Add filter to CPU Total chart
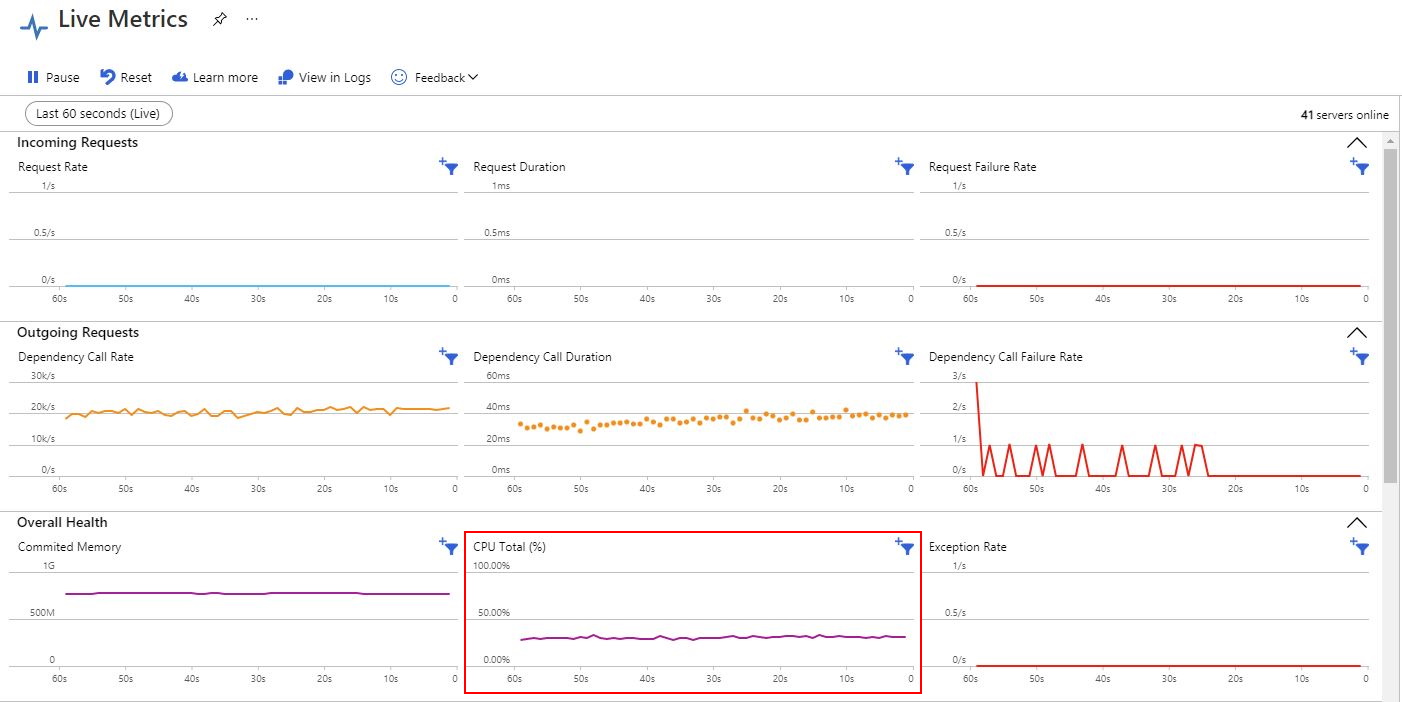This screenshot has height=702, width=1402. tap(905, 546)
